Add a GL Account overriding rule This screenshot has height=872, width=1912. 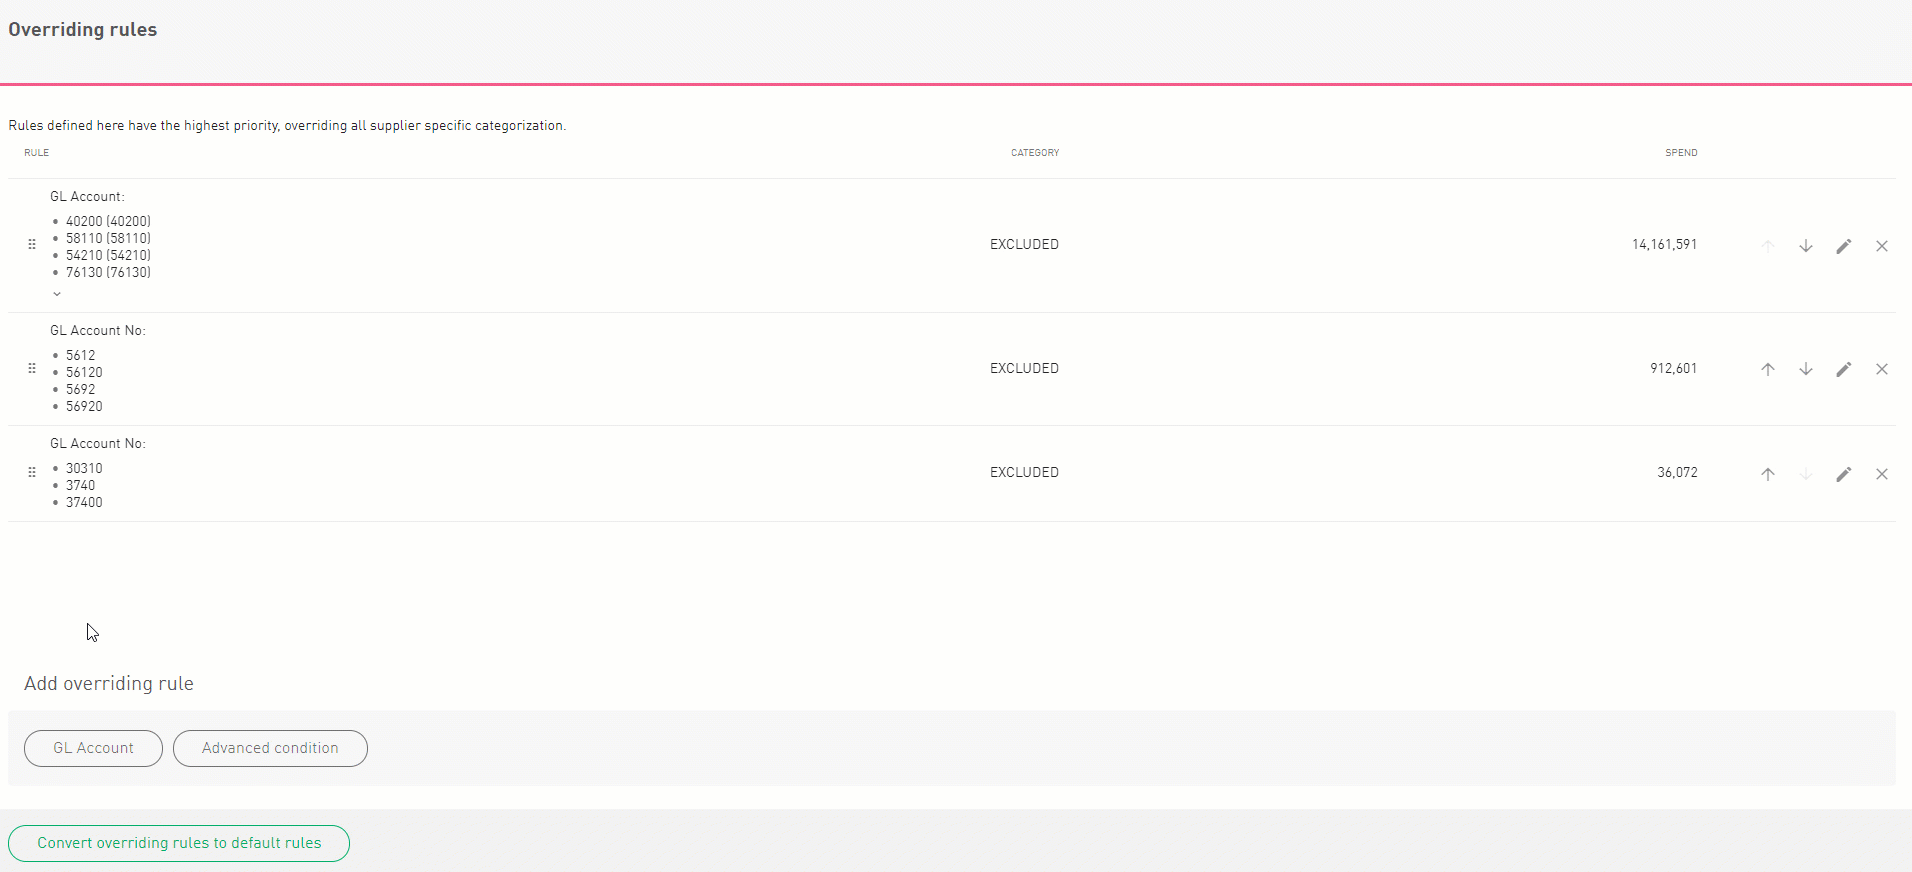[x=93, y=748]
